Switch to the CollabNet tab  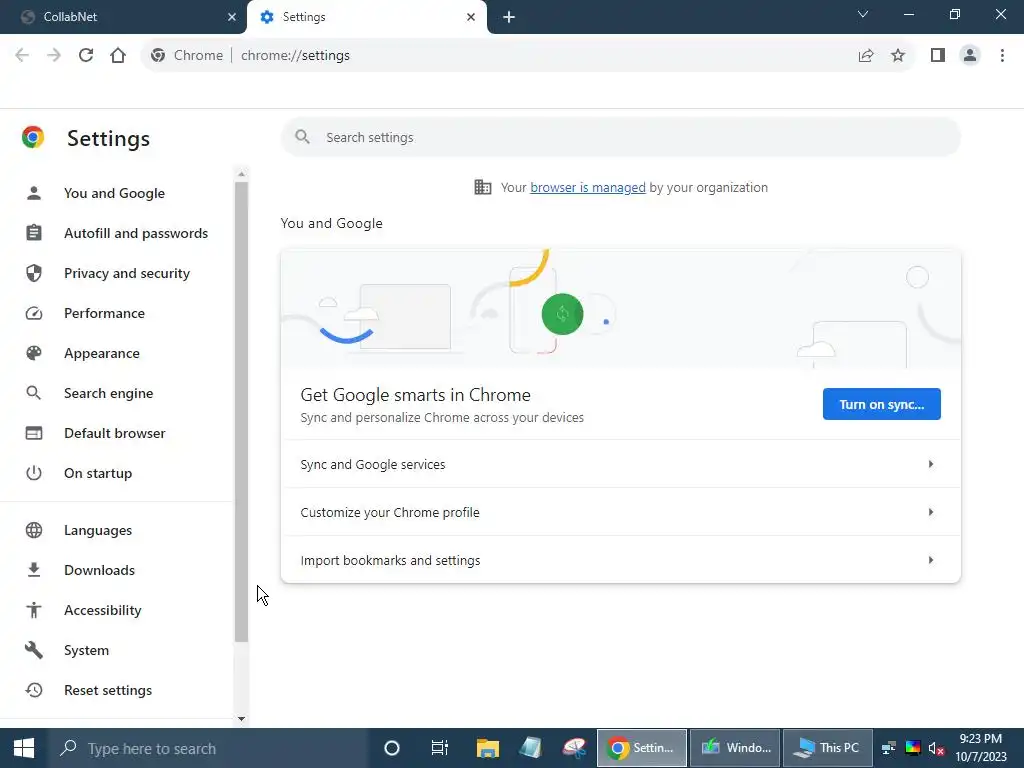click(x=123, y=17)
